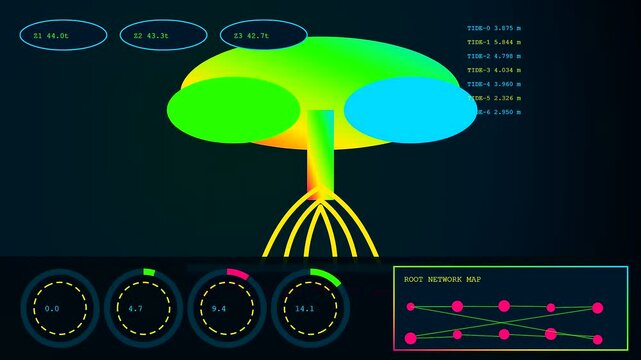
Task: Select the Z1 44.0t zone oval
Action: click(x=63, y=35)
